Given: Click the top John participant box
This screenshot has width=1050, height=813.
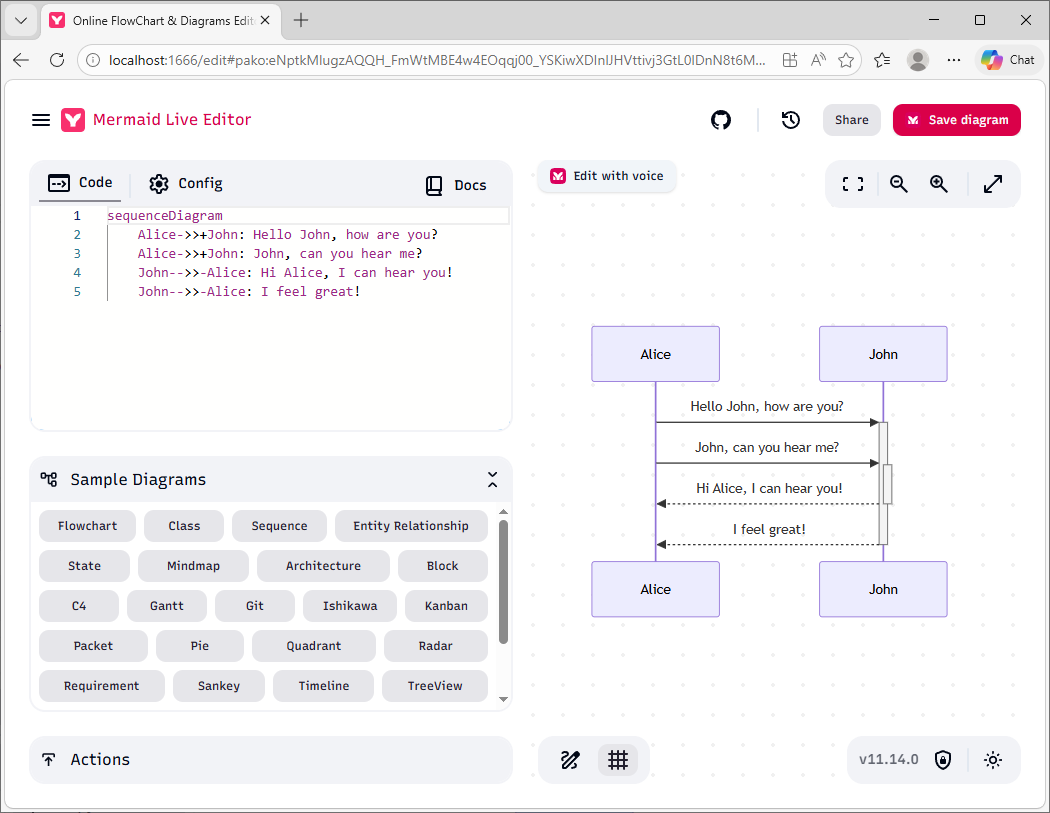Looking at the screenshot, I should click(x=883, y=354).
